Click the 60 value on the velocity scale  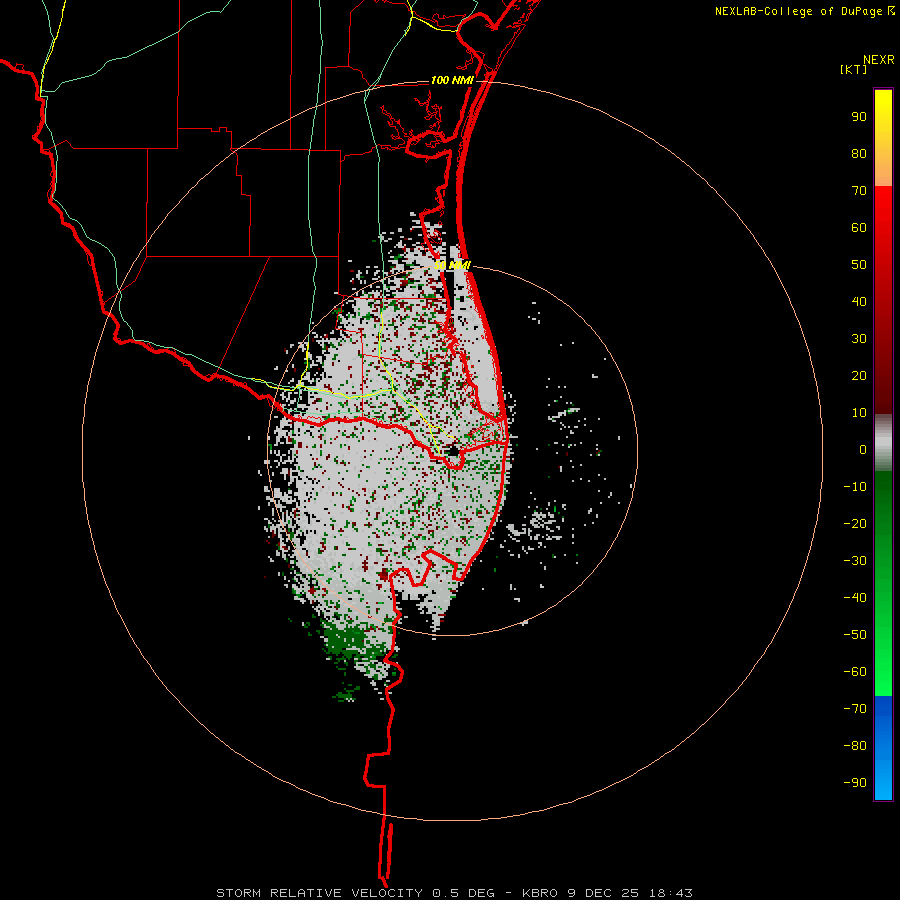(859, 228)
